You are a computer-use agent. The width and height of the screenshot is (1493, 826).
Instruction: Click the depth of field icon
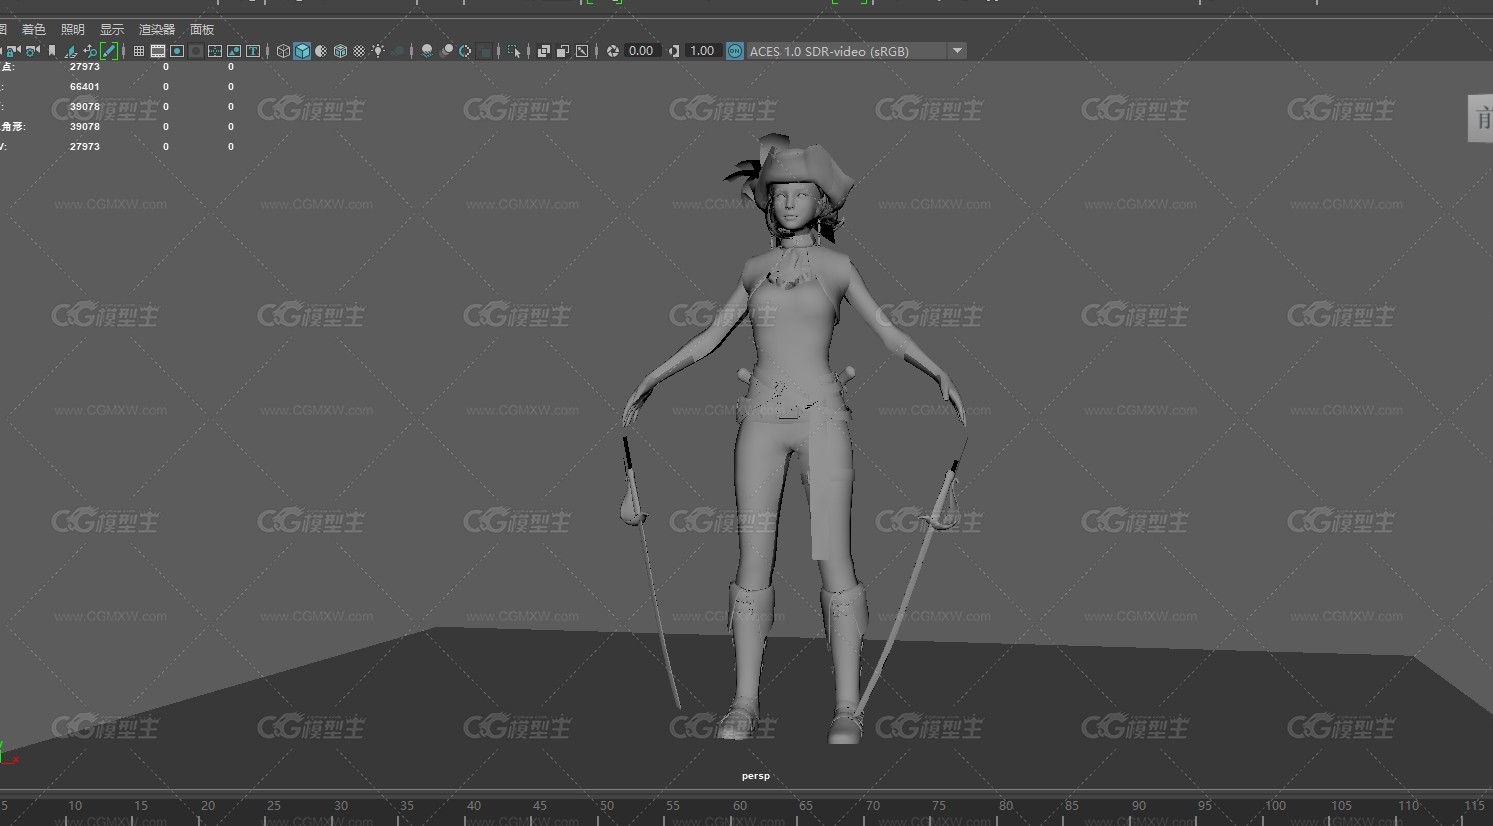(484, 51)
